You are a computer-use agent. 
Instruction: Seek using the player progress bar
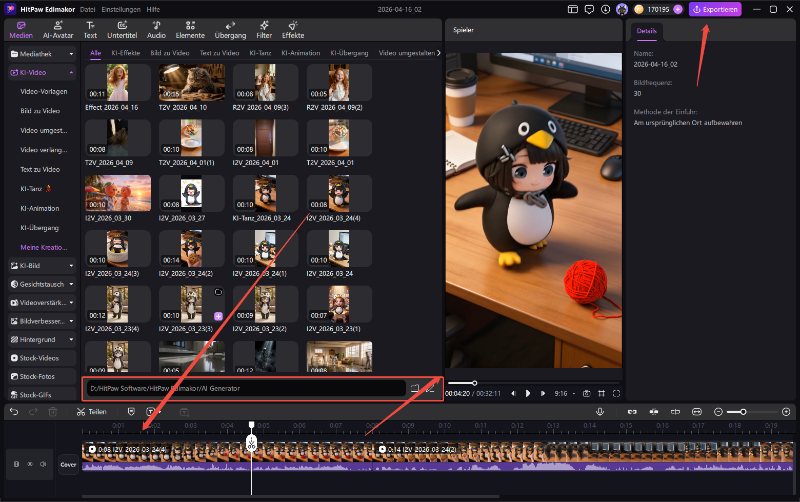[x=533, y=383]
